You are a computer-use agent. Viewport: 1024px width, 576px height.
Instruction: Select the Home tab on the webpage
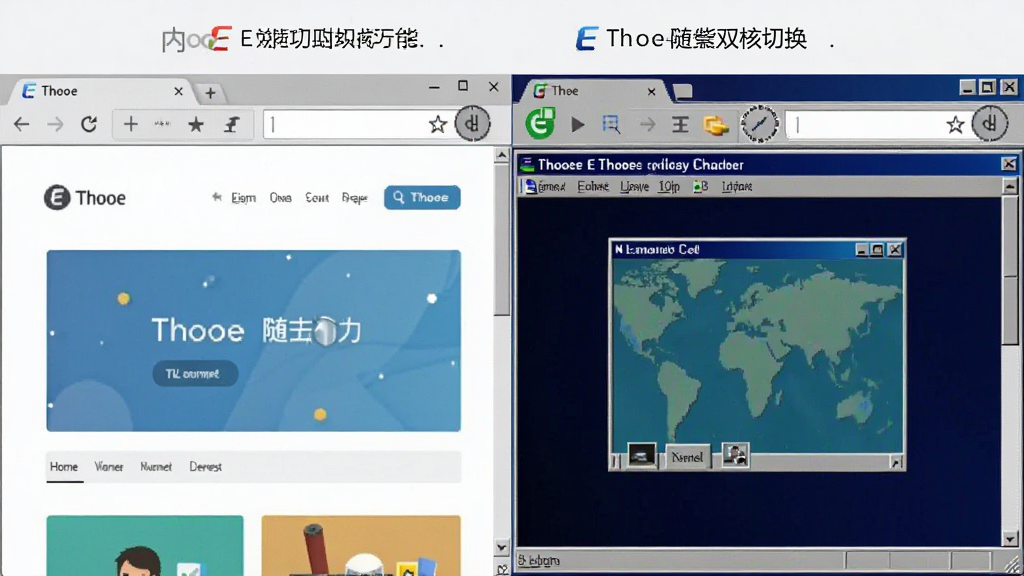click(x=64, y=467)
